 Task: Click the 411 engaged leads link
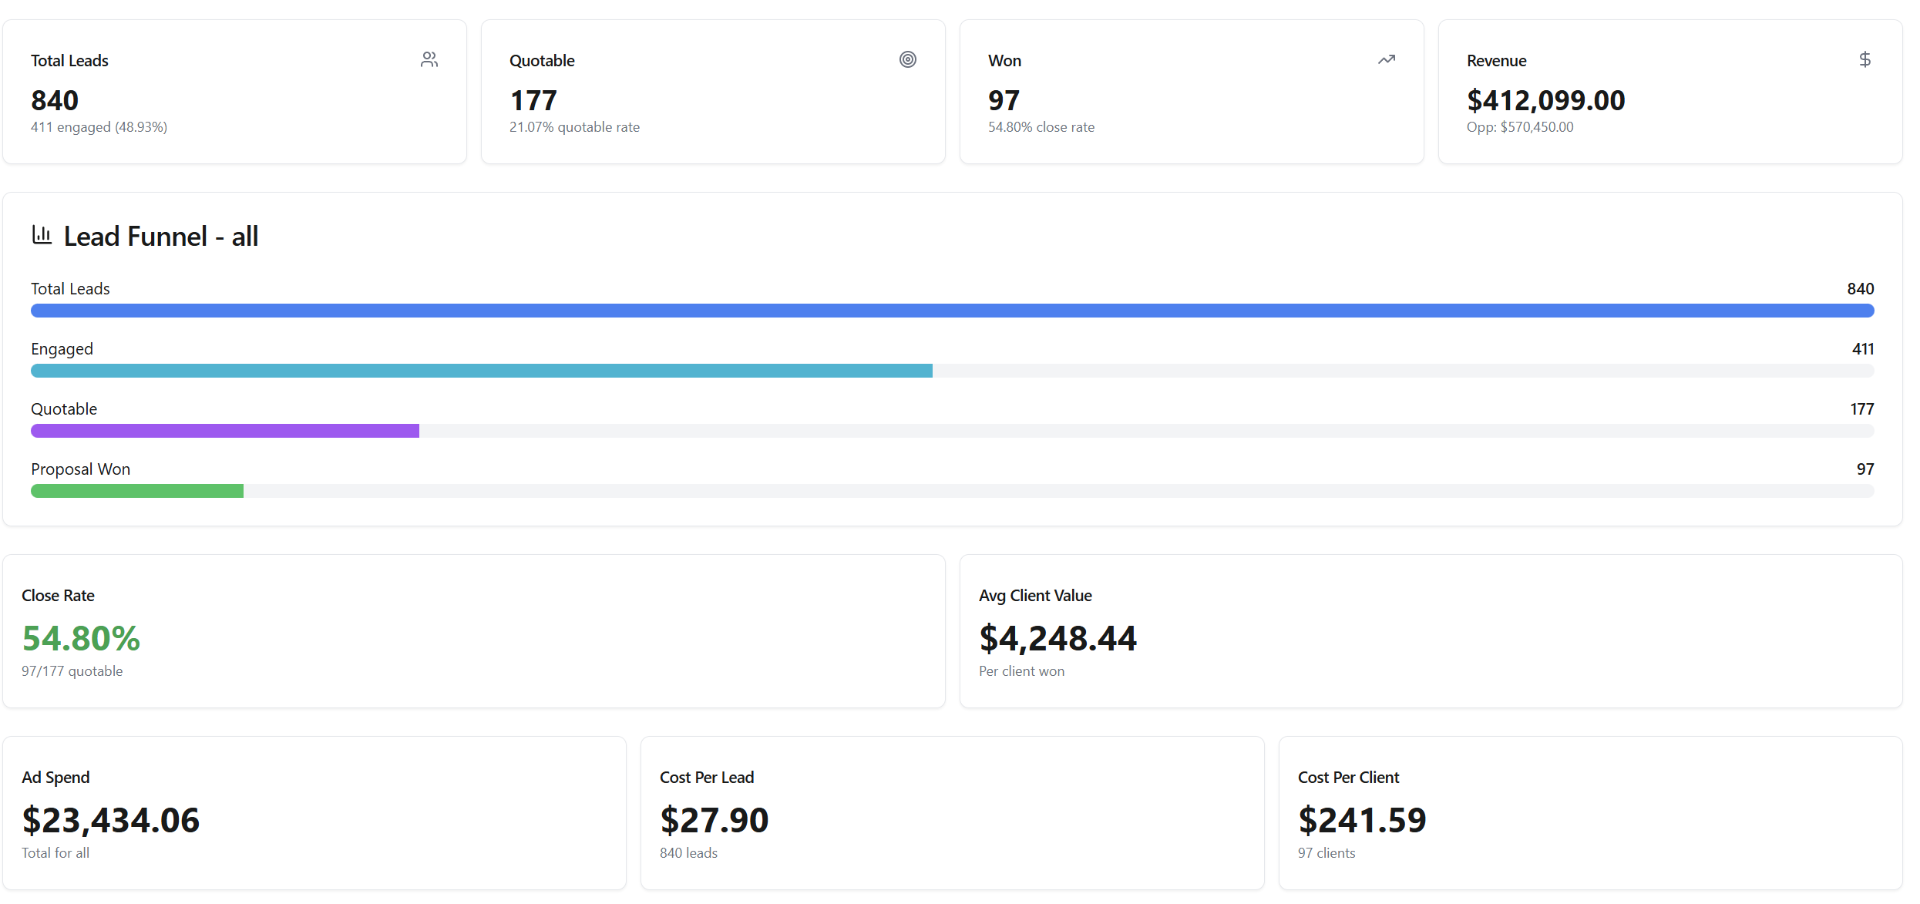coord(99,127)
